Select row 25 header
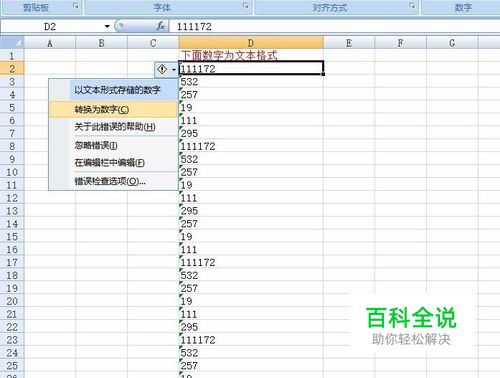 point(12,366)
